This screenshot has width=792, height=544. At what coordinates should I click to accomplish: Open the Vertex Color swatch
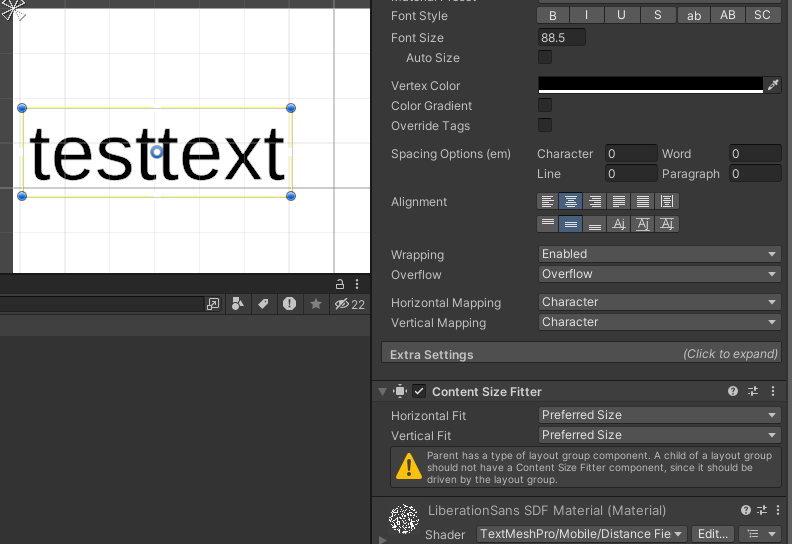tap(651, 85)
